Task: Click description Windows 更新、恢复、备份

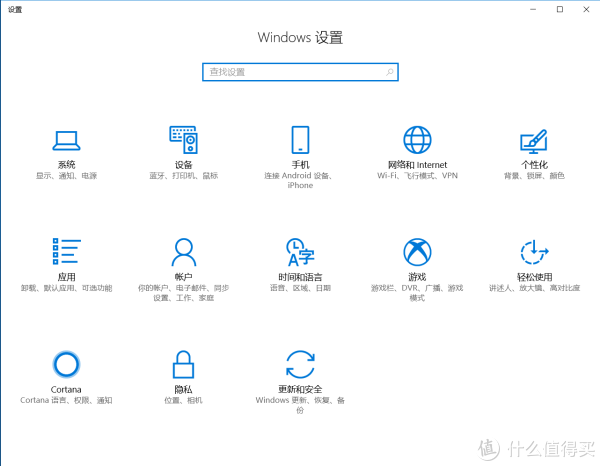Action: click(300, 405)
